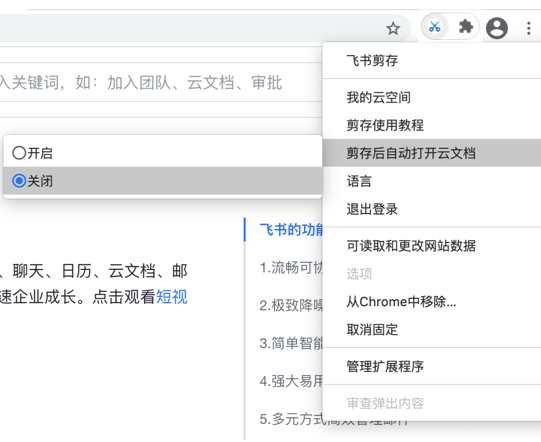
Task: Open the Extensions puzzle piece icon
Action: (465, 27)
